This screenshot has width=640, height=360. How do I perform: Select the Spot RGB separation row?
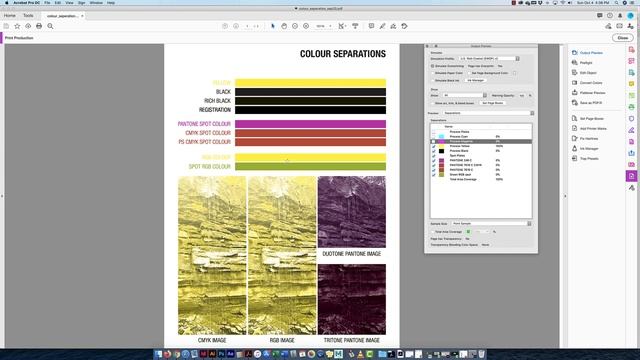(x=481, y=175)
